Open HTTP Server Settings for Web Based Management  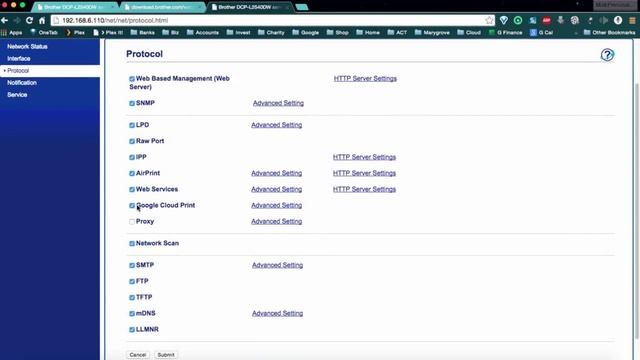click(x=365, y=78)
